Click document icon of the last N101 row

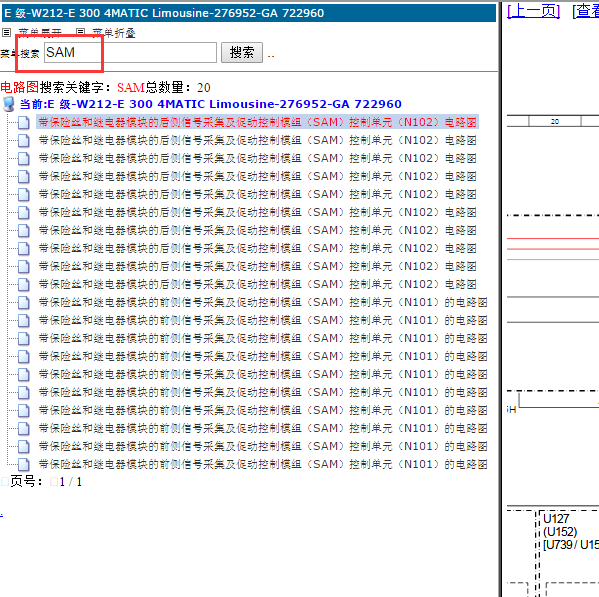pos(24,464)
